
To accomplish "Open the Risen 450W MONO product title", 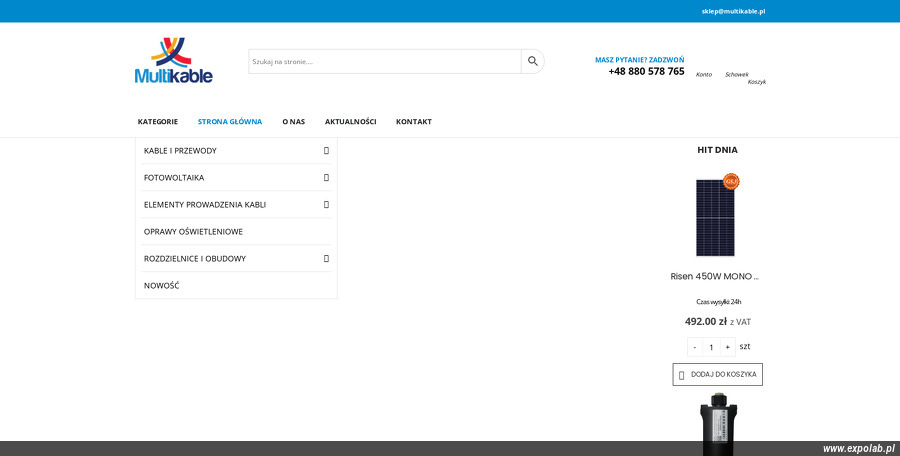I will (x=715, y=276).
